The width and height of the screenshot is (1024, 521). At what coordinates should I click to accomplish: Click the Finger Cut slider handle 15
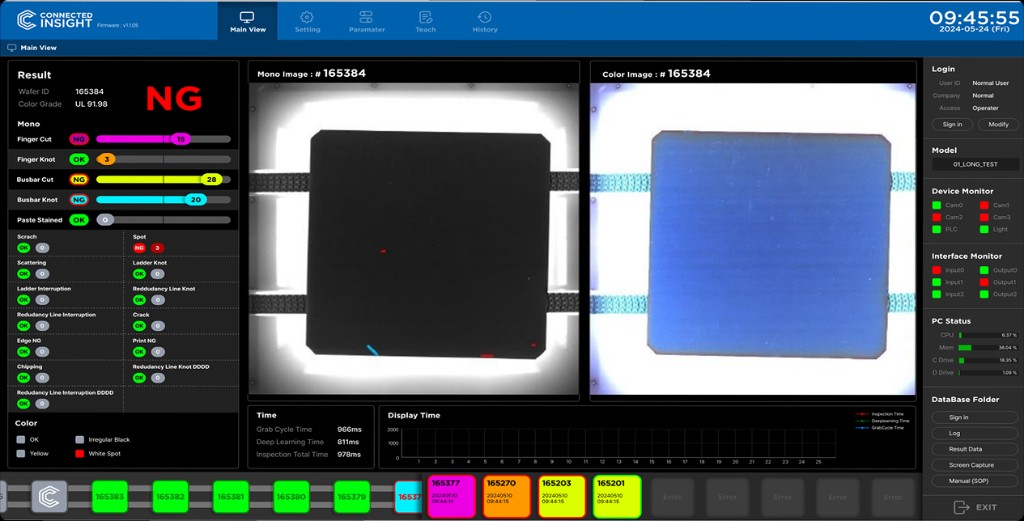(181, 139)
